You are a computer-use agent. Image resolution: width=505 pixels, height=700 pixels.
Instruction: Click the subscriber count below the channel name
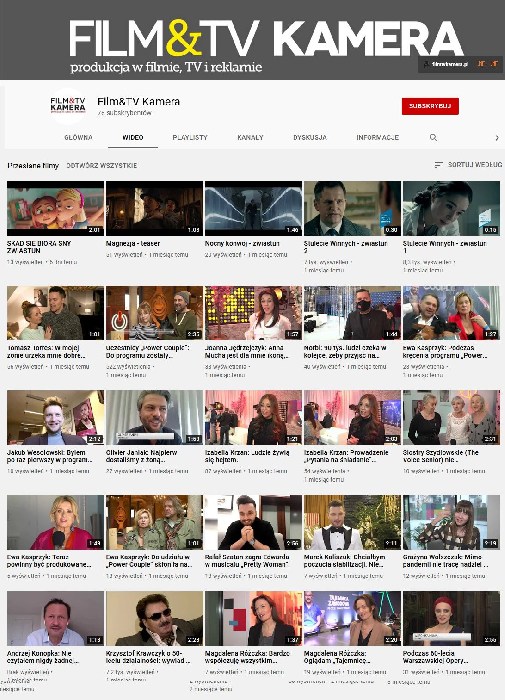(x=125, y=113)
